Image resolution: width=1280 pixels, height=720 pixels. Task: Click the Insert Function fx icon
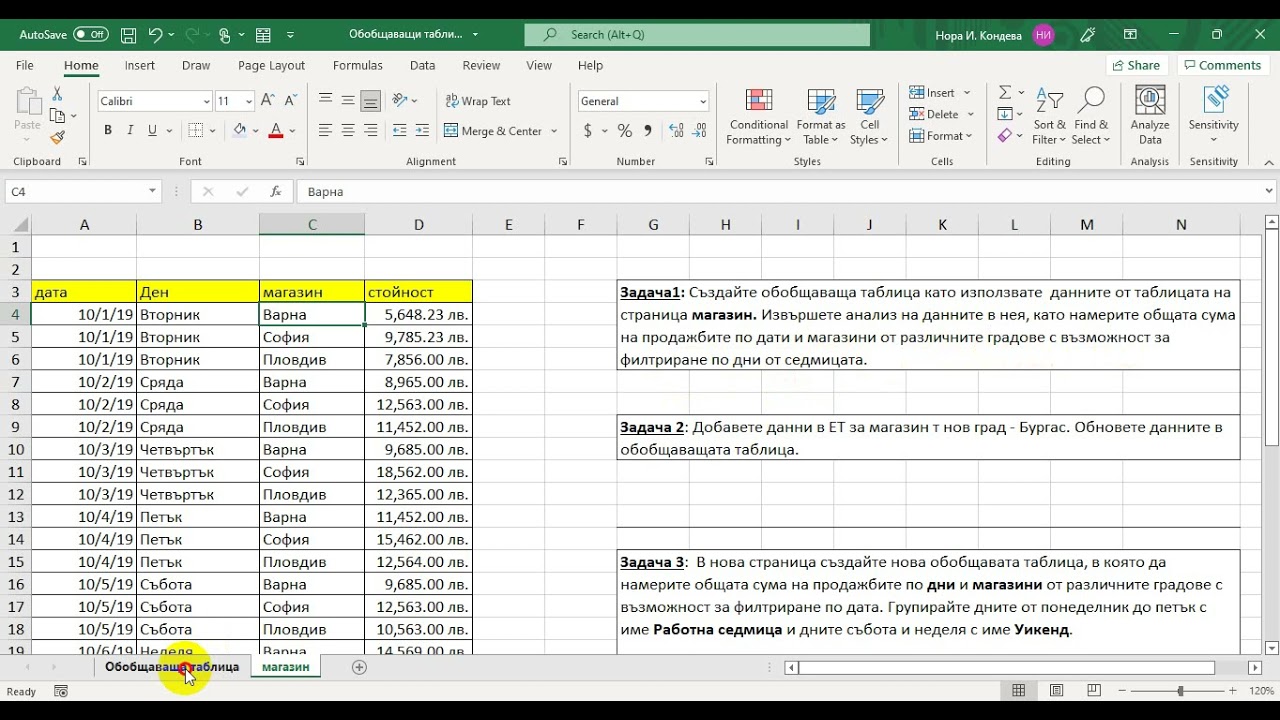(275, 191)
